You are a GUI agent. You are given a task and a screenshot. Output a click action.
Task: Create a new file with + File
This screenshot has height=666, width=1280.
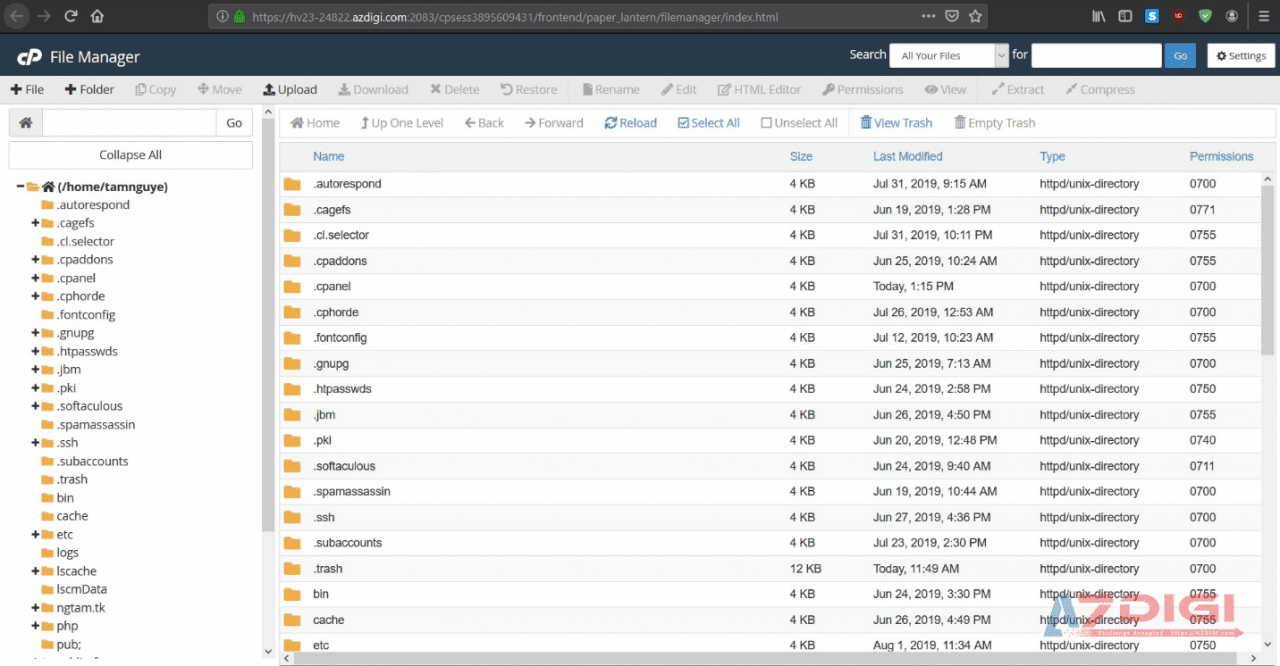click(x=27, y=90)
